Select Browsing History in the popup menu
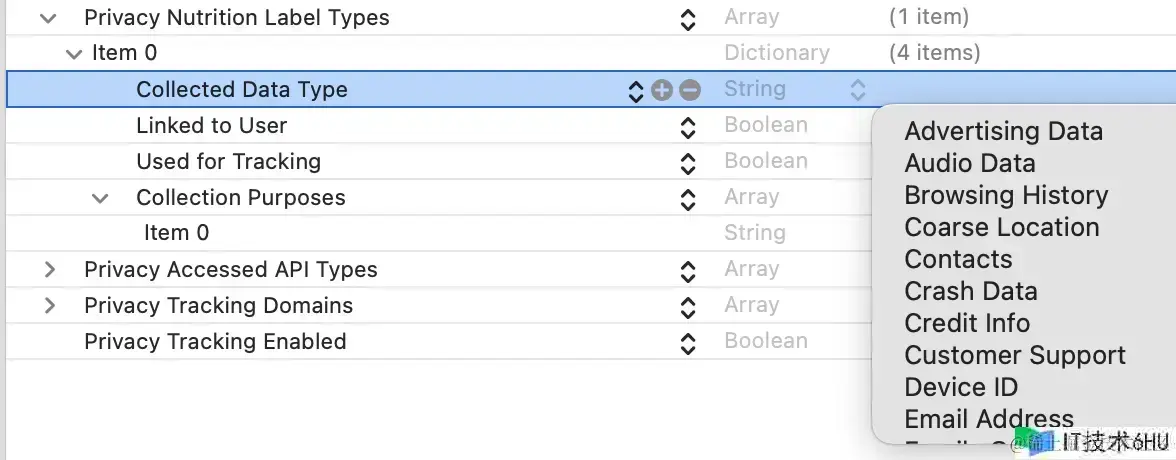Viewport: 1176px width, 460px height. click(1006, 195)
